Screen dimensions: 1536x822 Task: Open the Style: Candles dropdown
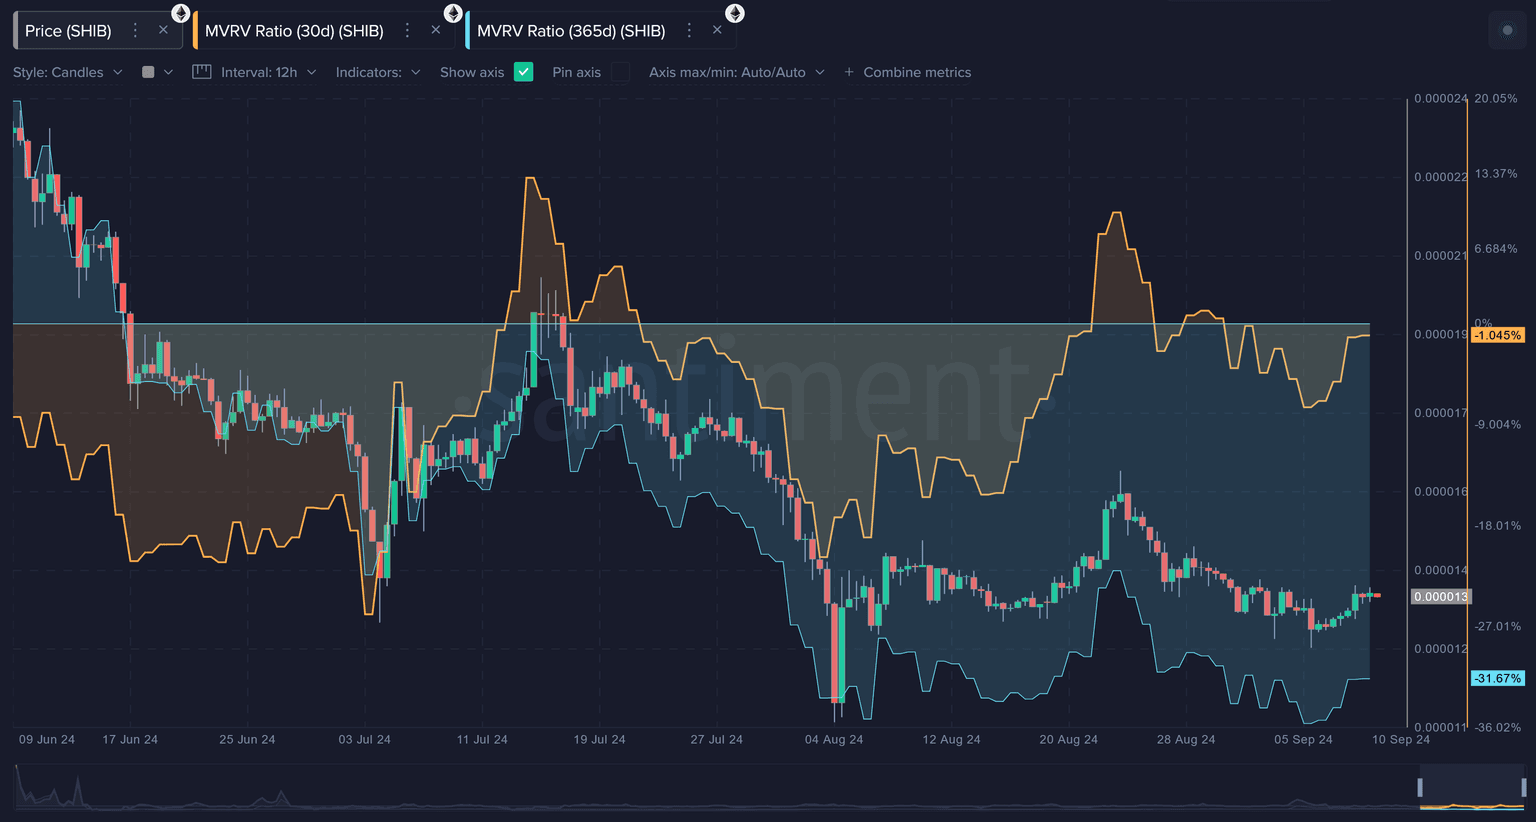(67, 72)
